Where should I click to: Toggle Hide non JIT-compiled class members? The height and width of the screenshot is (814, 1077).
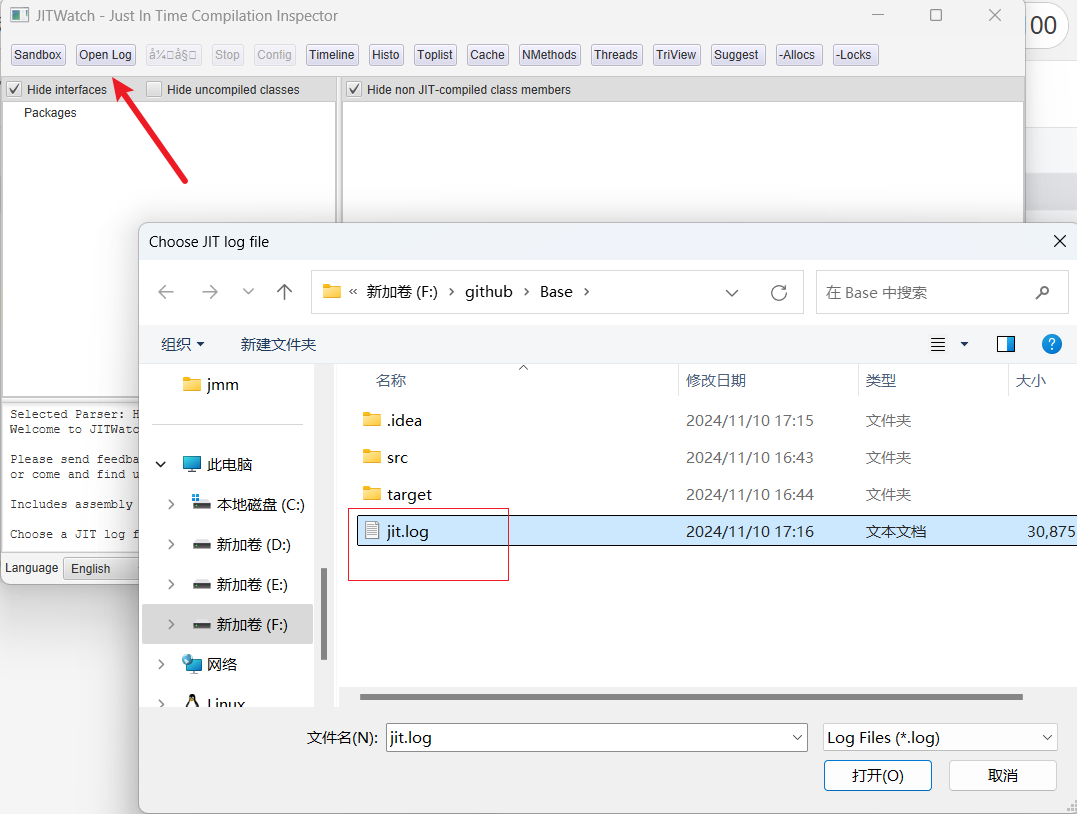(x=354, y=90)
